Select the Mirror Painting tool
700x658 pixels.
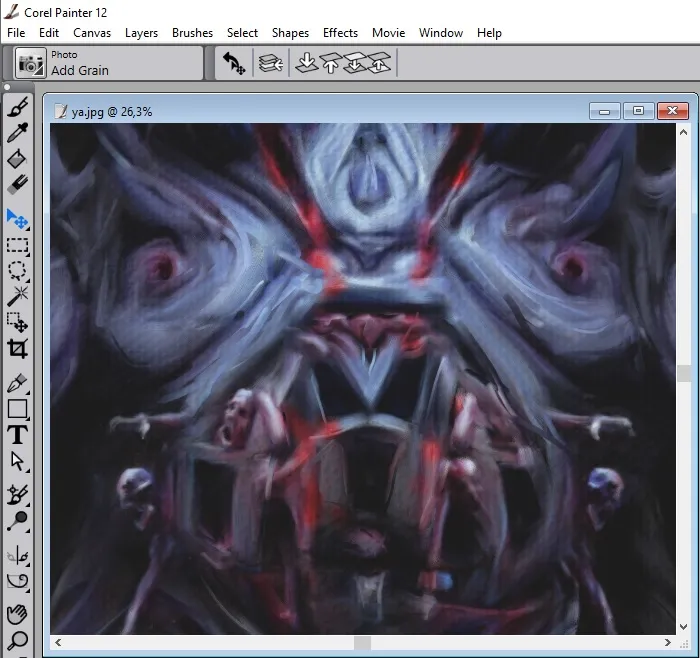17,556
